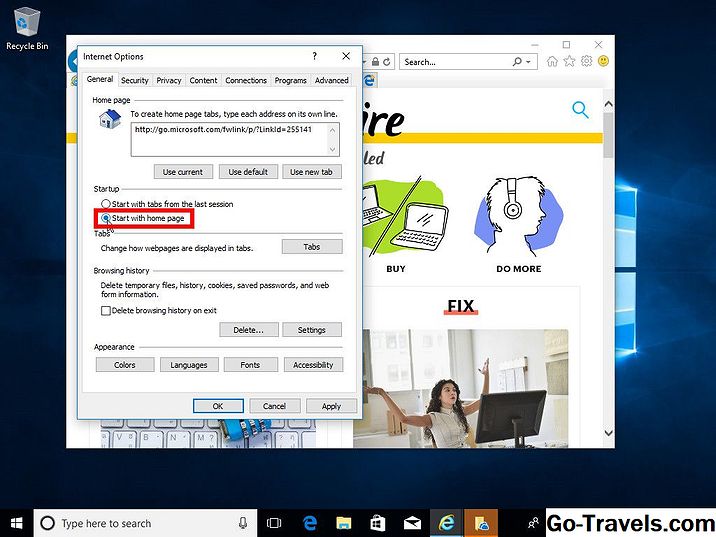
Task: Click the Internet Explorer taskbar icon
Action: (447, 523)
